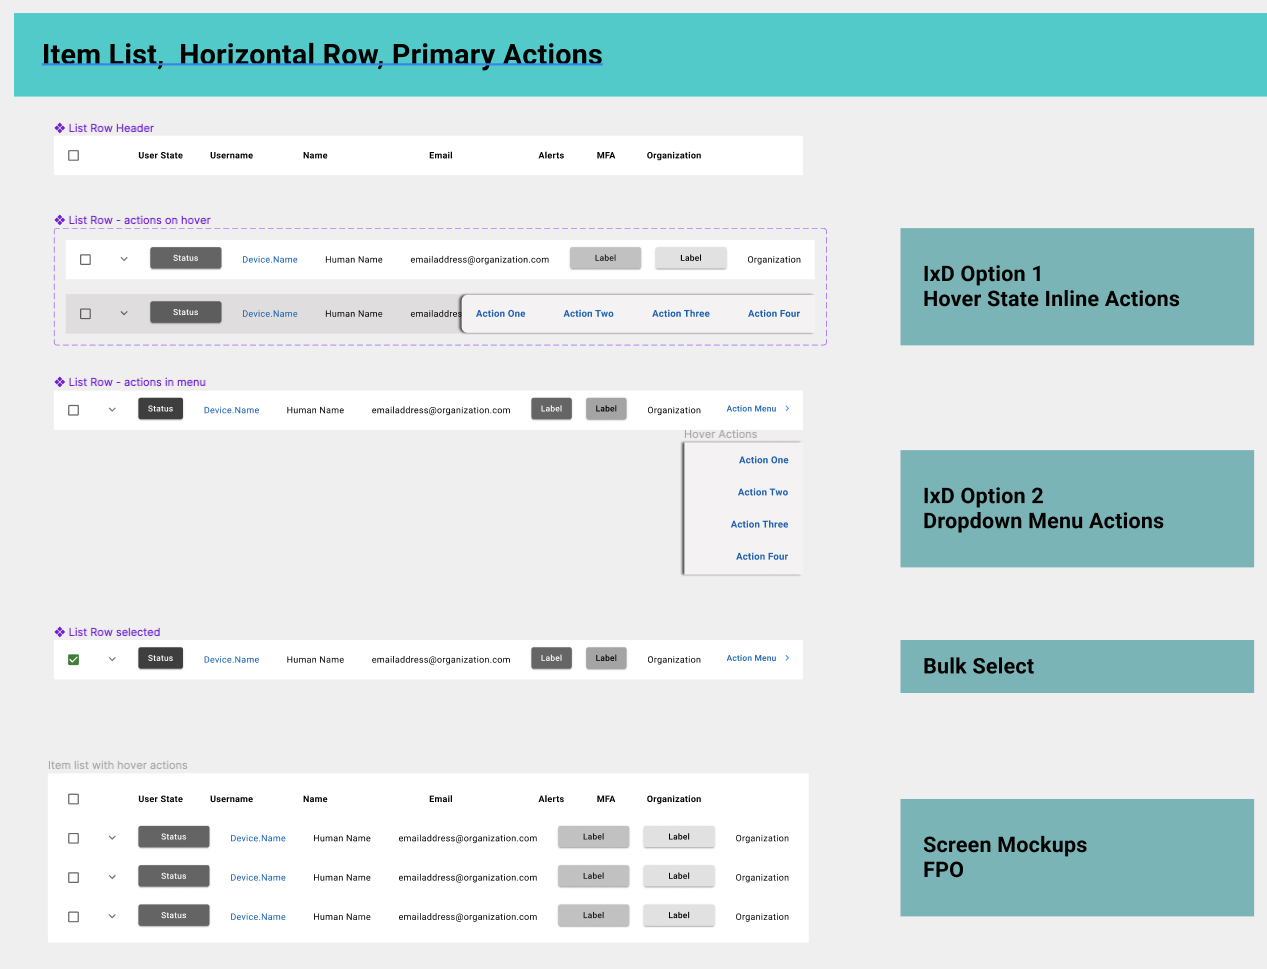Expand the chevron next to the first row's checkbox
This screenshot has width=1267, height=969.
point(123,258)
